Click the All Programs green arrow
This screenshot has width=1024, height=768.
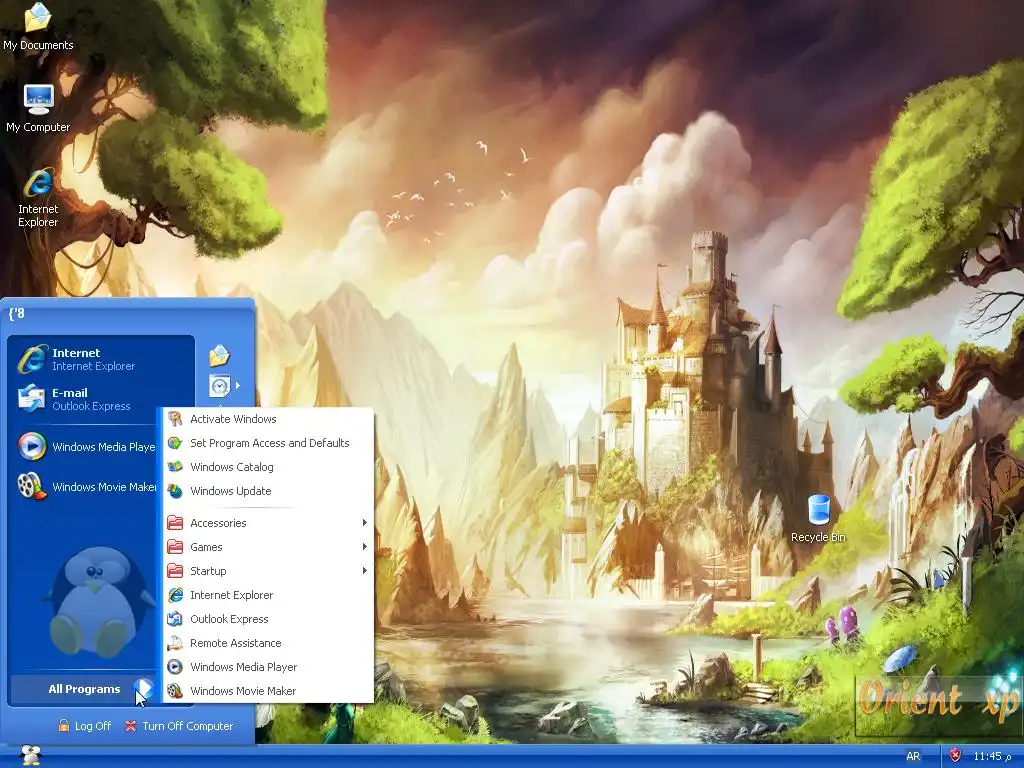coord(143,688)
